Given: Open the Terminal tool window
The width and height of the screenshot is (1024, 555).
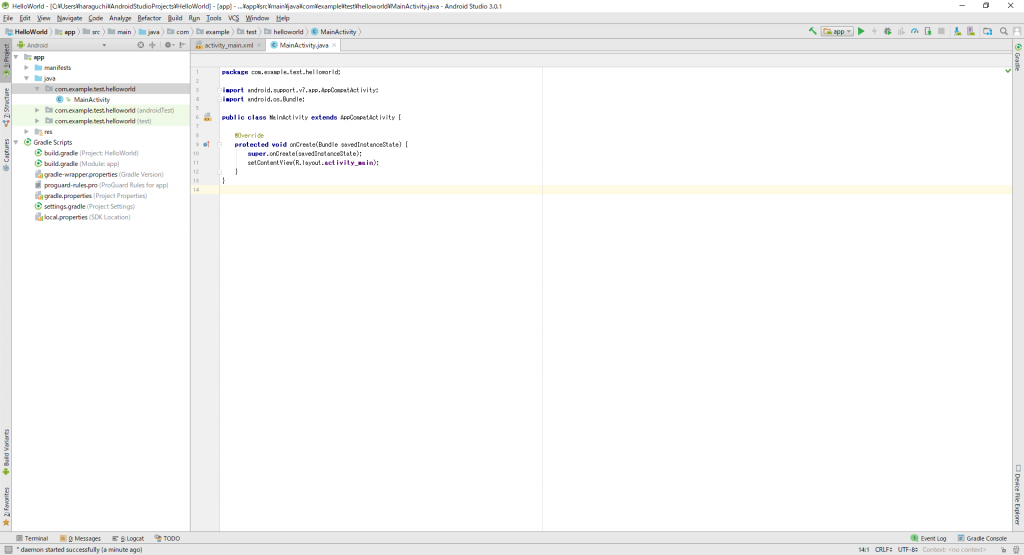Looking at the screenshot, I should pyautogui.click(x=32, y=539).
